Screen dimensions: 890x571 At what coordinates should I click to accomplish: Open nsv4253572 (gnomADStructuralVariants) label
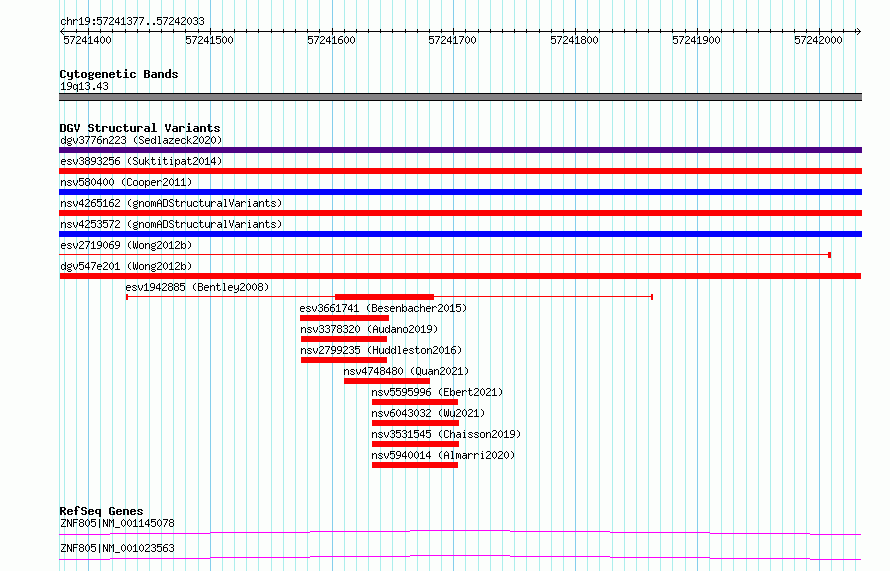point(171,224)
